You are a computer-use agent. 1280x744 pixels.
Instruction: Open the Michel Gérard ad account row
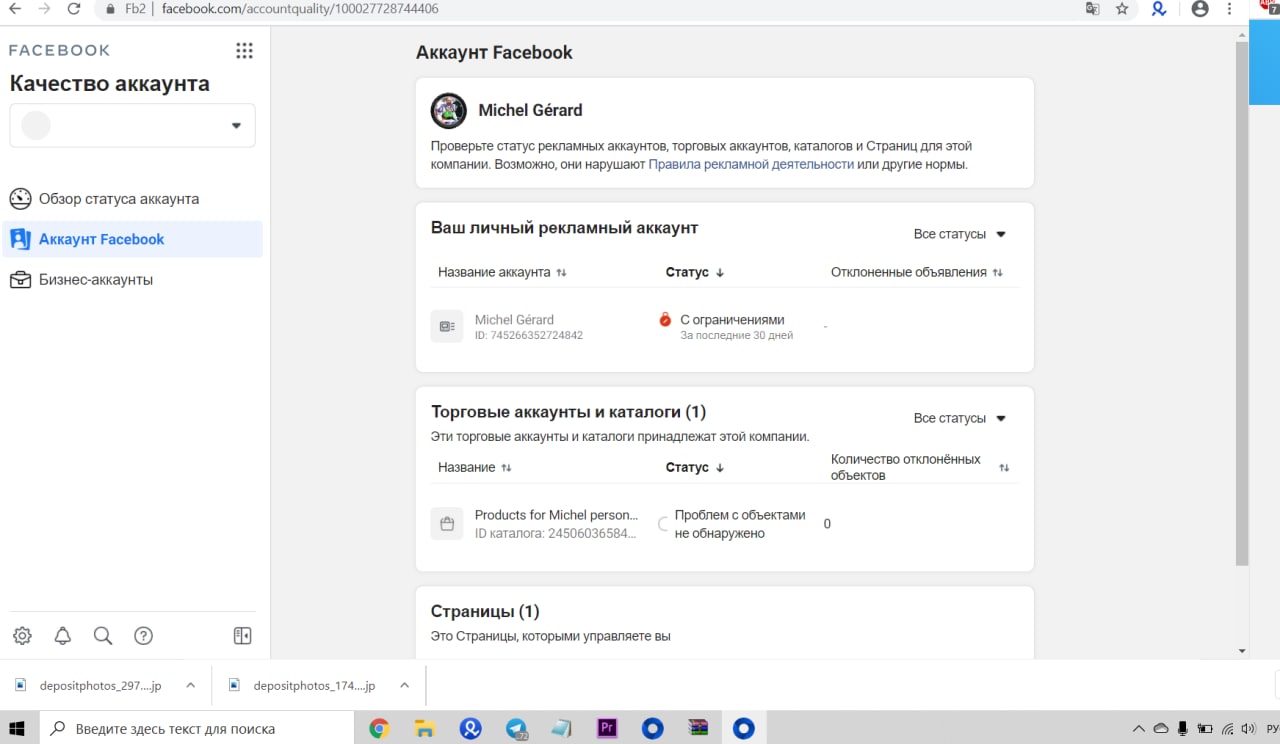click(725, 327)
